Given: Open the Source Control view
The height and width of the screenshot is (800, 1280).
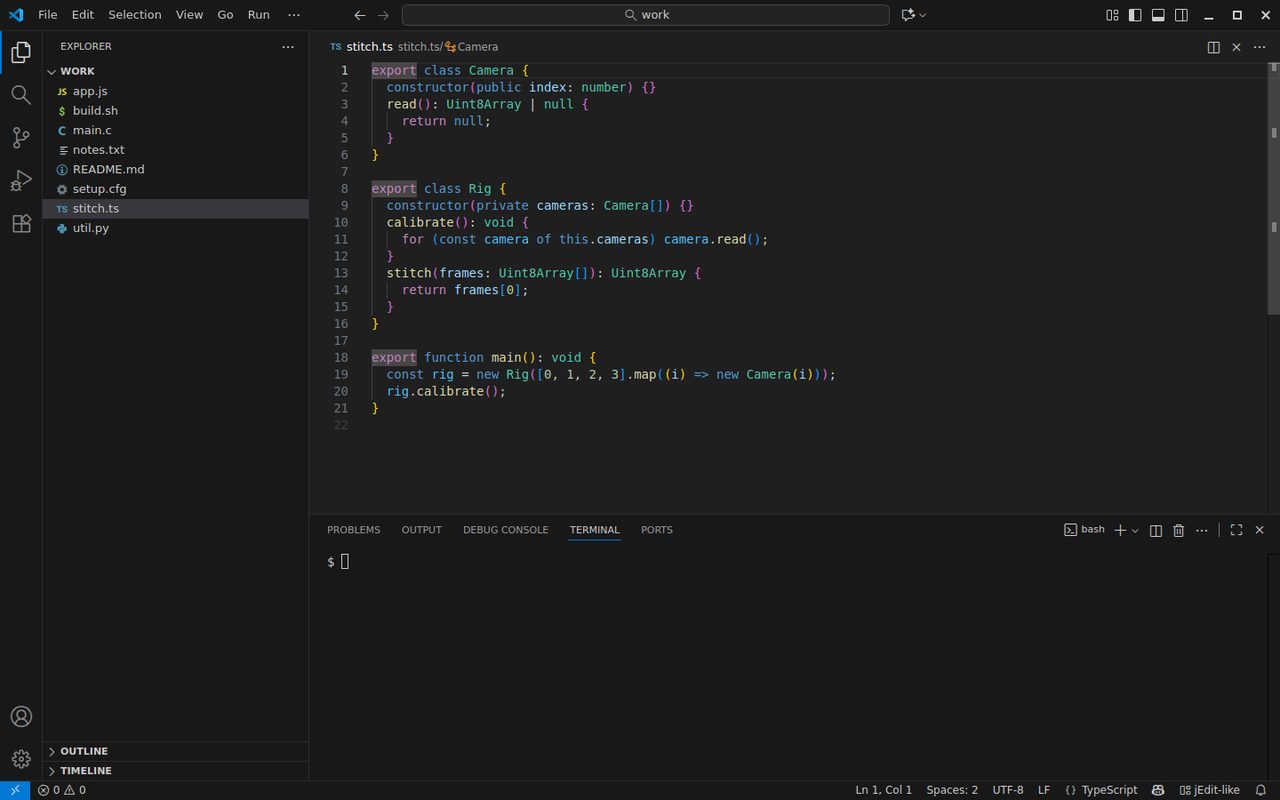Looking at the screenshot, I should click(x=21, y=138).
